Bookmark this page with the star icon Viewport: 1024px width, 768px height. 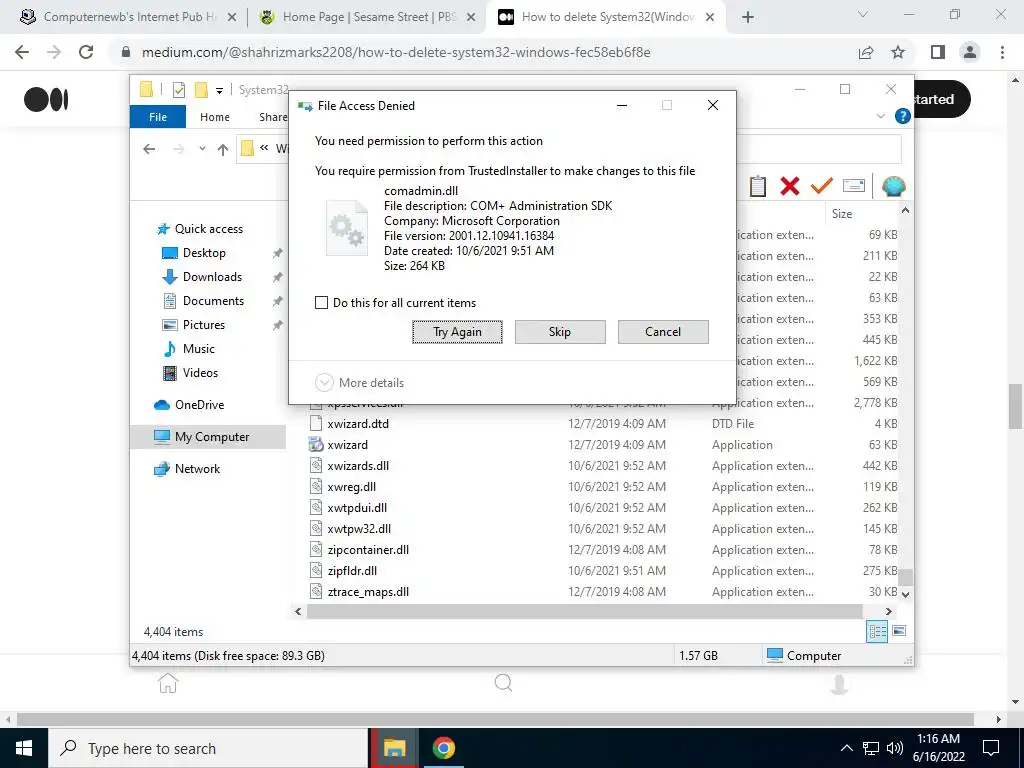pos(898,52)
